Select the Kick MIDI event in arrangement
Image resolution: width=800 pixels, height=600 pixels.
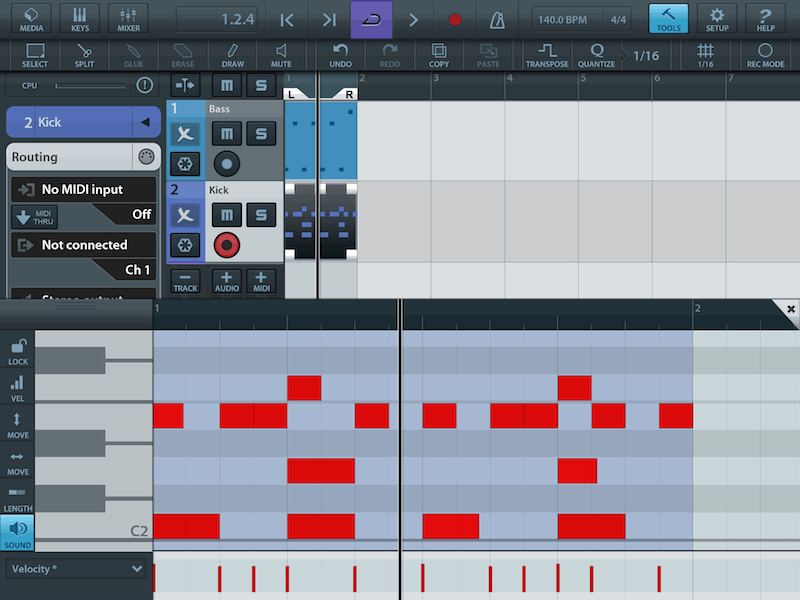click(x=321, y=222)
